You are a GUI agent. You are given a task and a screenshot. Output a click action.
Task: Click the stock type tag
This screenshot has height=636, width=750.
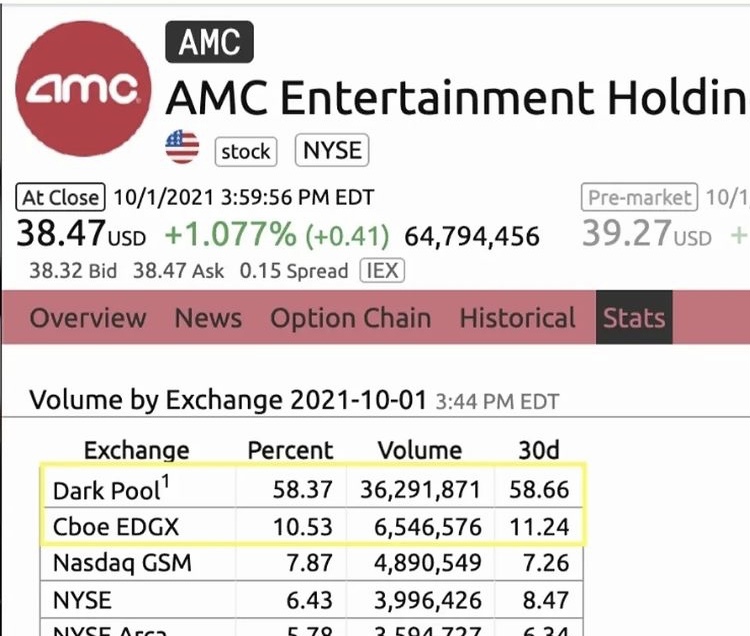click(x=245, y=151)
